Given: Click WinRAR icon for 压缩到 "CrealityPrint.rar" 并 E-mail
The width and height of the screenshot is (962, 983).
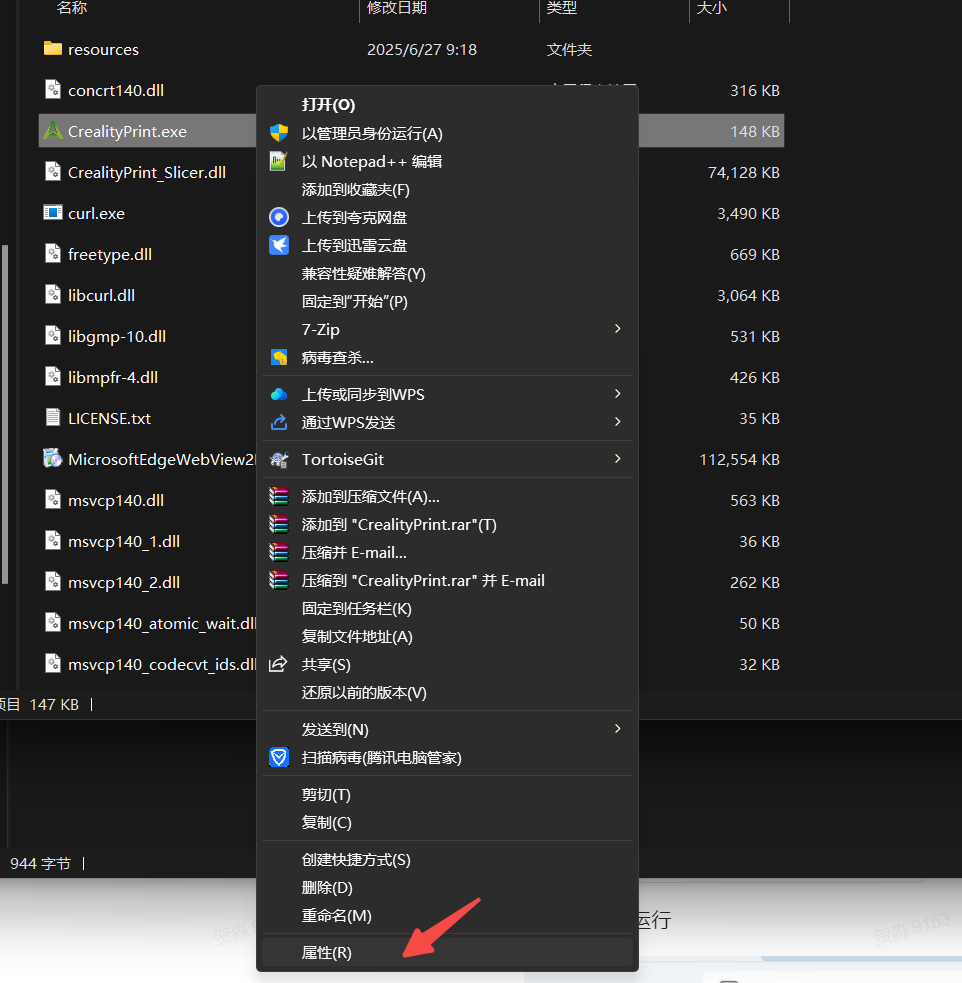Looking at the screenshot, I should tap(279, 581).
